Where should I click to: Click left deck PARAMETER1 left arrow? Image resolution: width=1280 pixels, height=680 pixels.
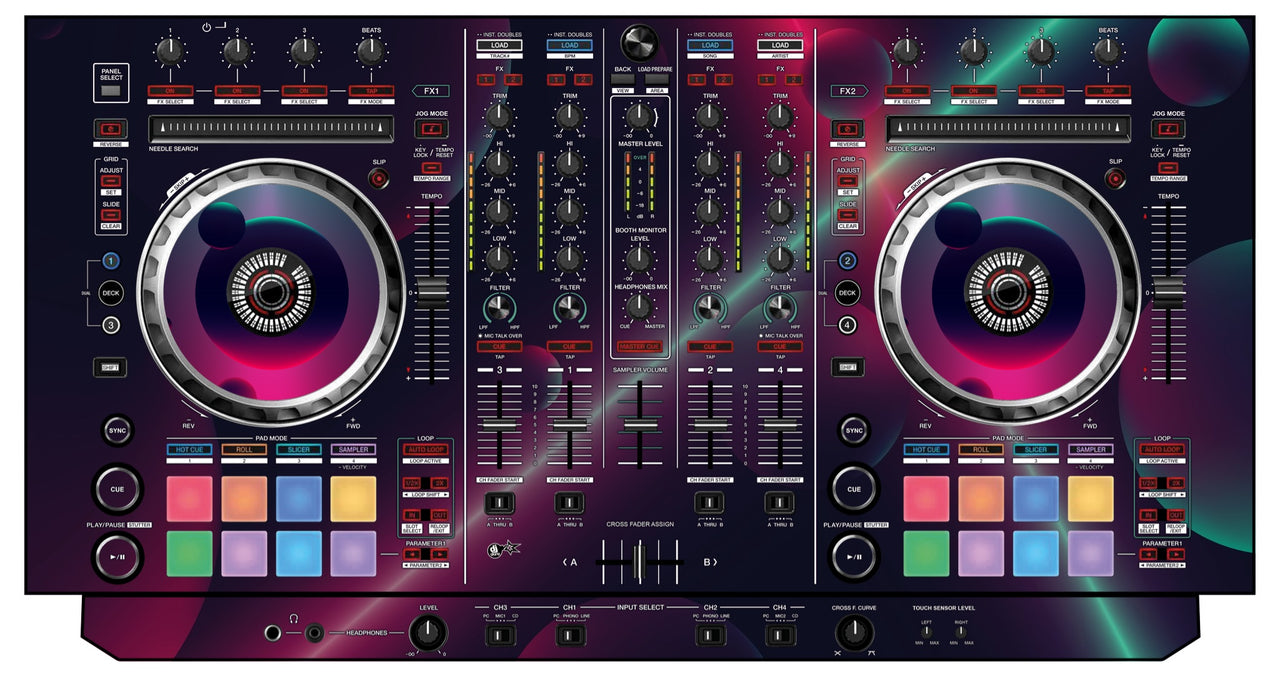pos(412,553)
